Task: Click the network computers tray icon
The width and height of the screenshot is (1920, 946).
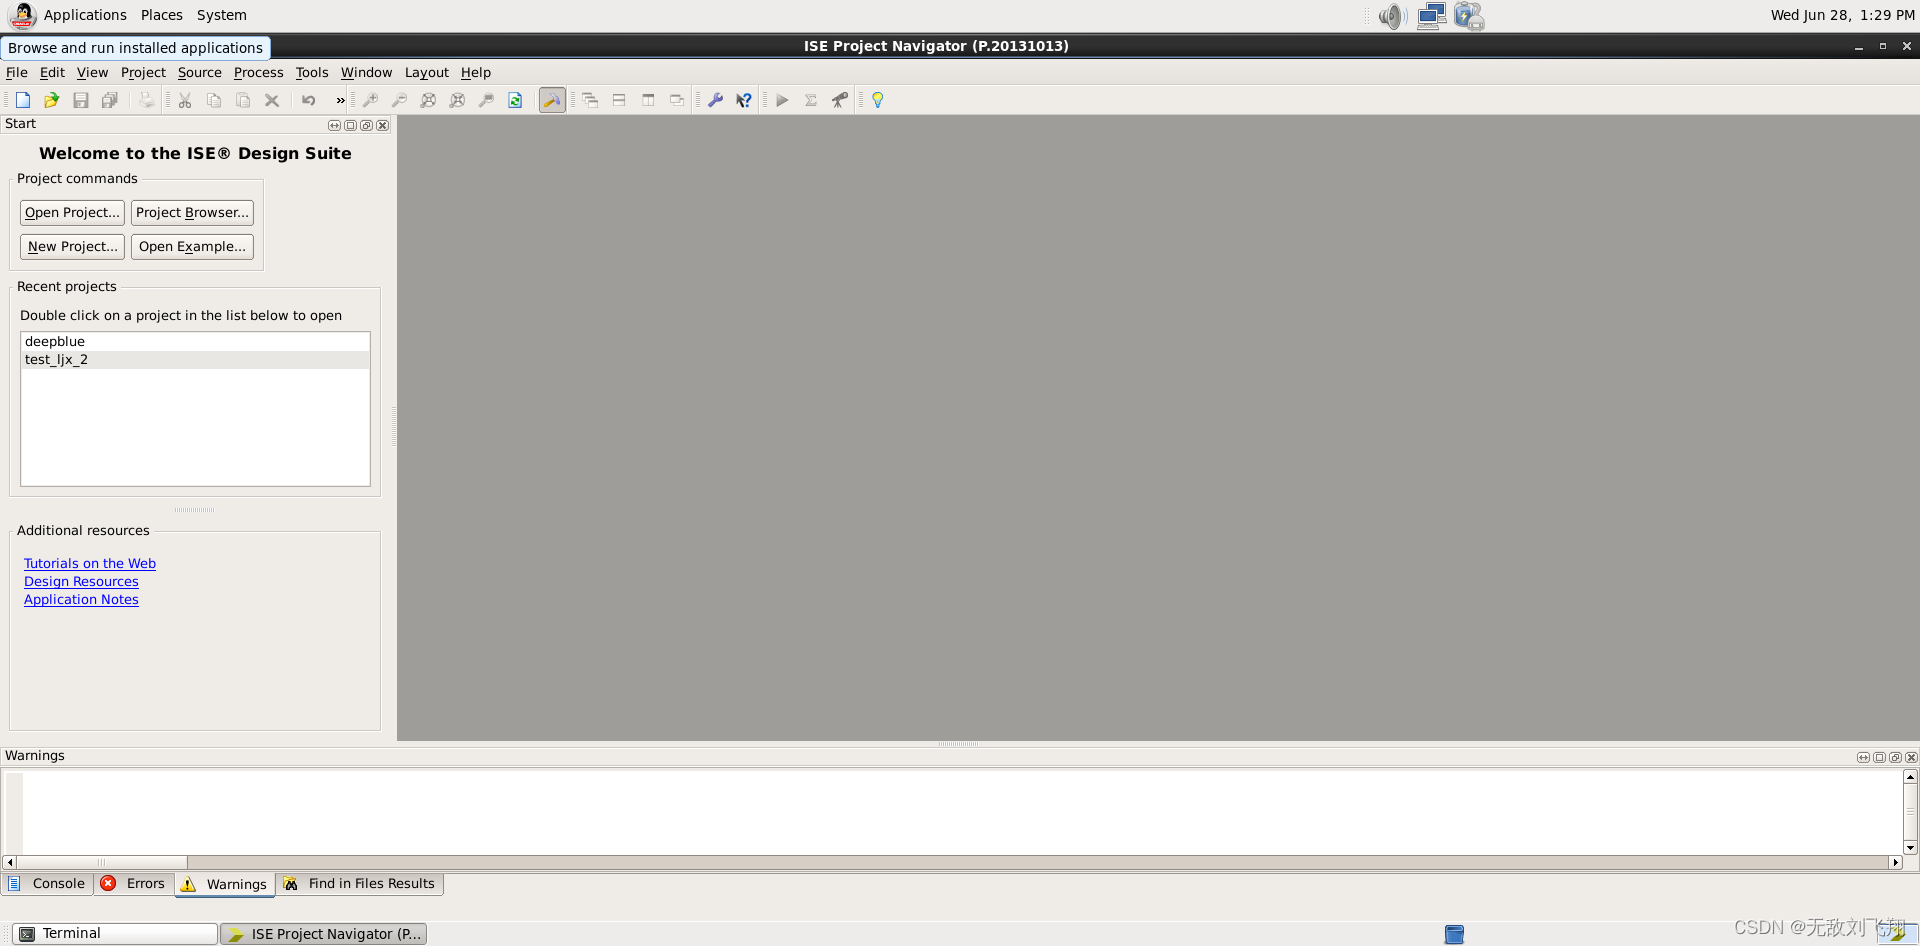Action: coord(1431,16)
